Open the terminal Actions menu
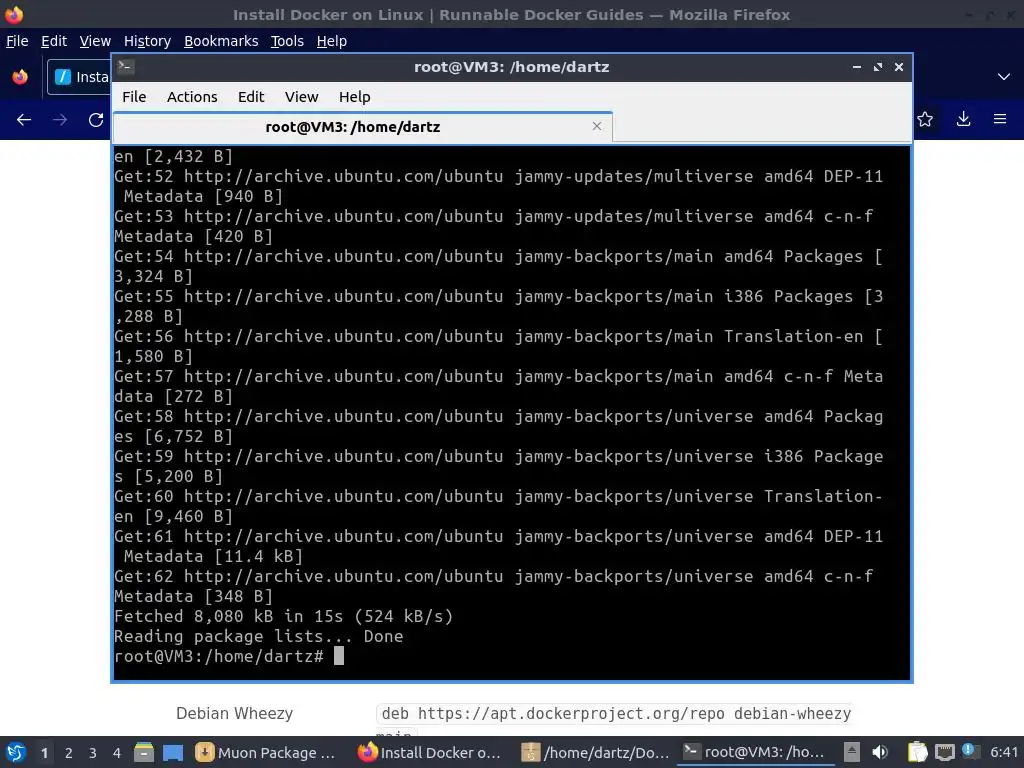The image size is (1024, 768). coord(192,97)
